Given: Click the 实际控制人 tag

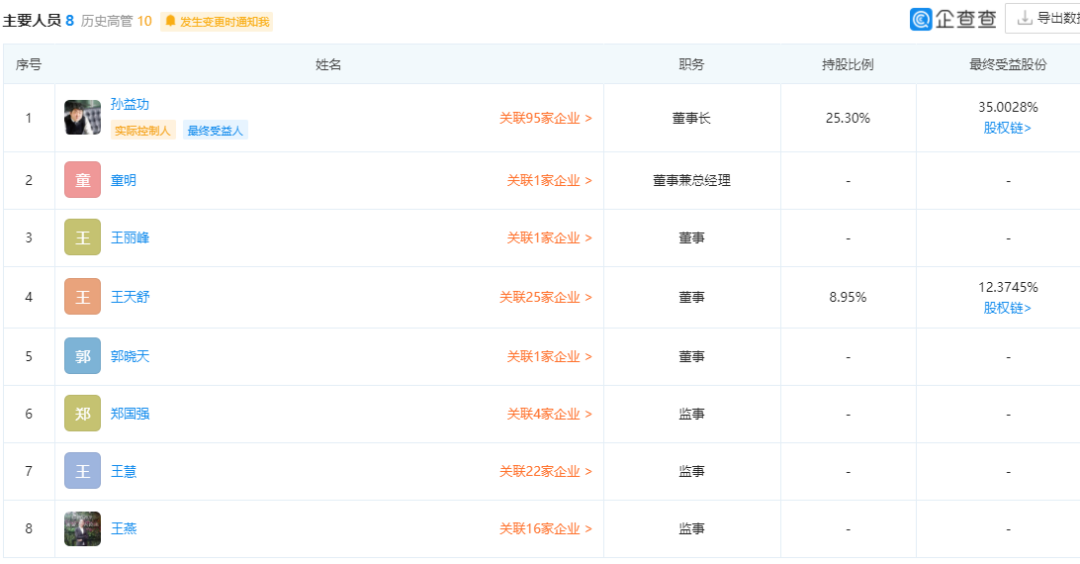Looking at the screenshot, I should coord(143,130).
